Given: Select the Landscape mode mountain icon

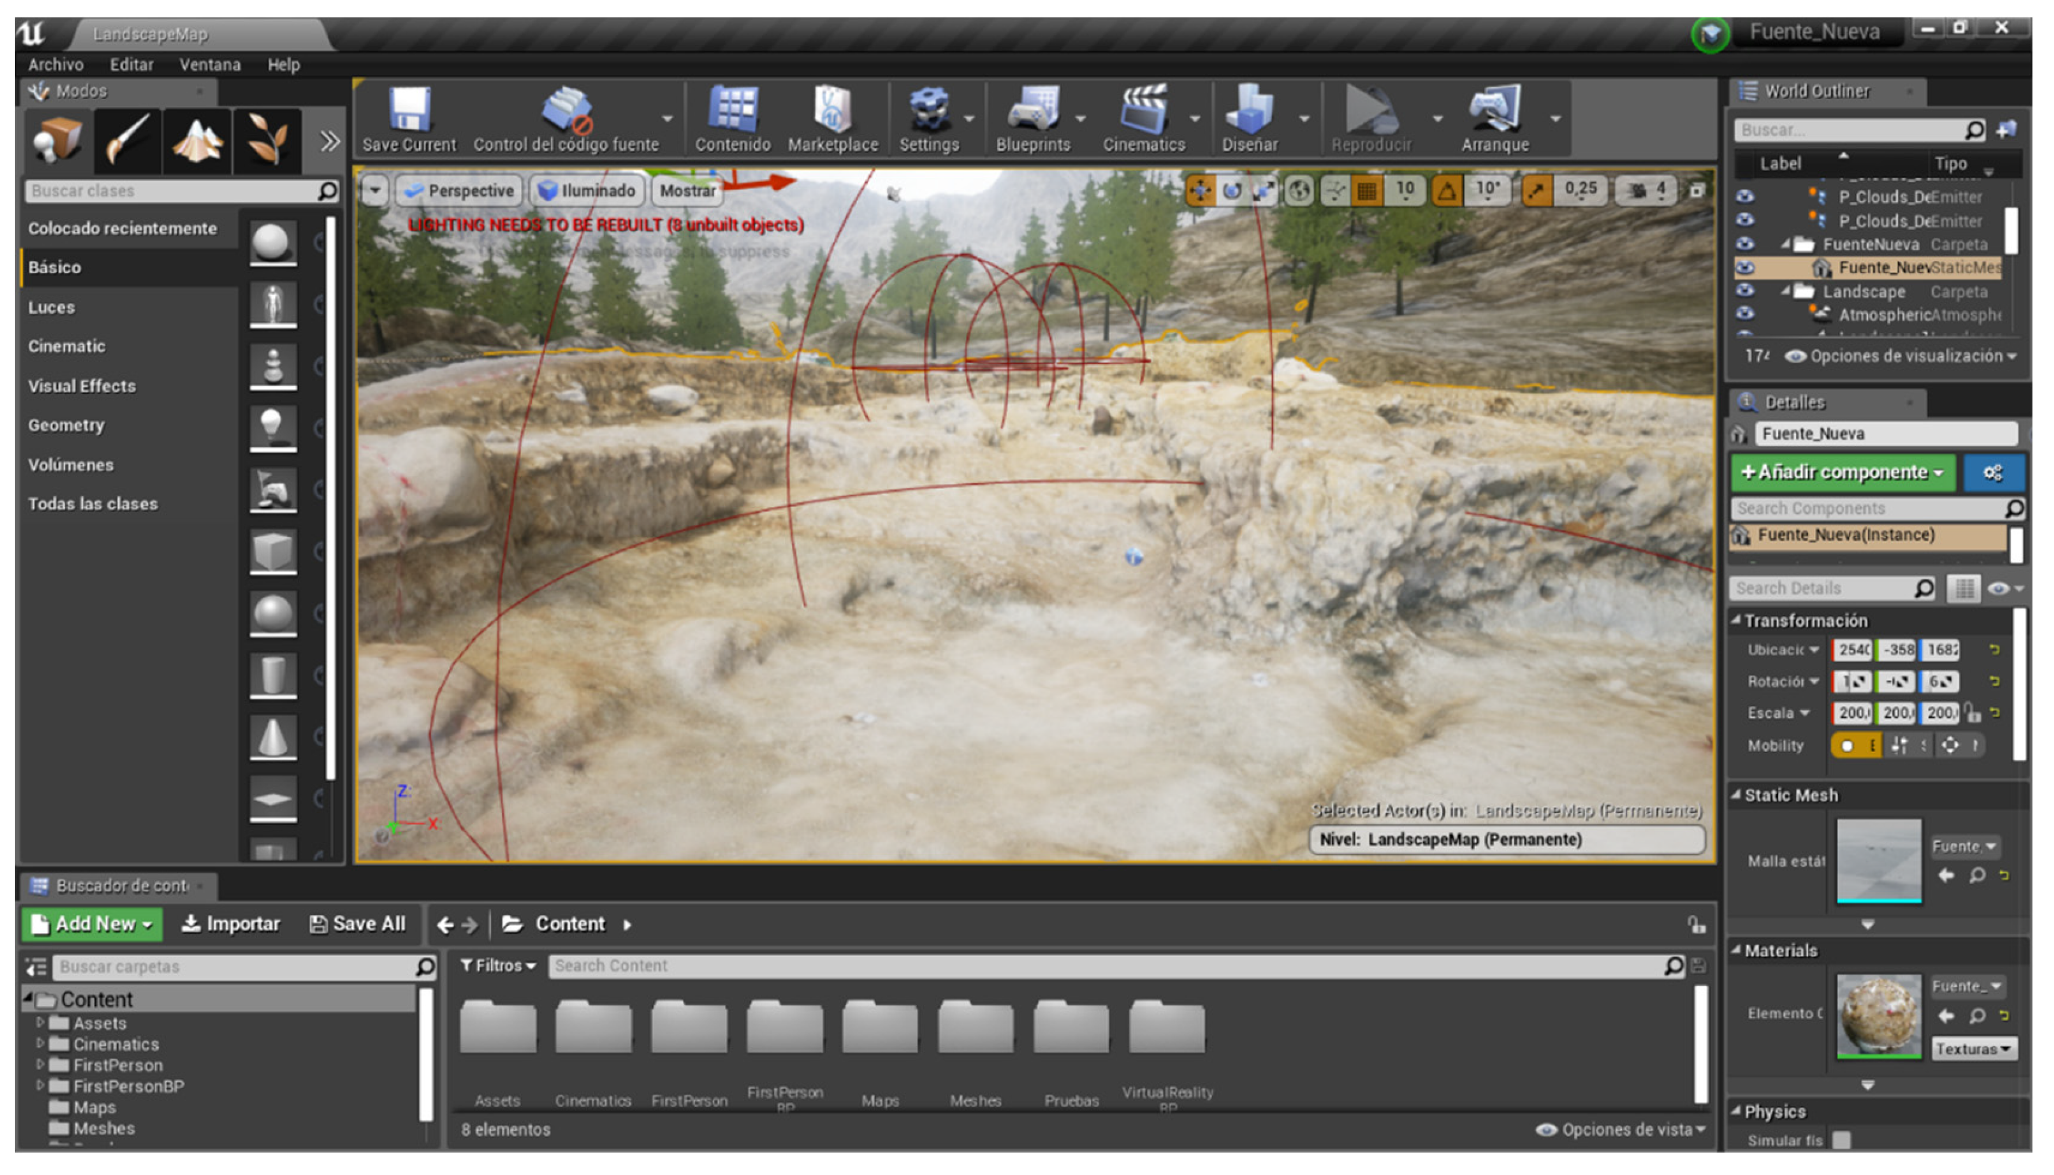Looking at the screenshot, I should (196, 141).
